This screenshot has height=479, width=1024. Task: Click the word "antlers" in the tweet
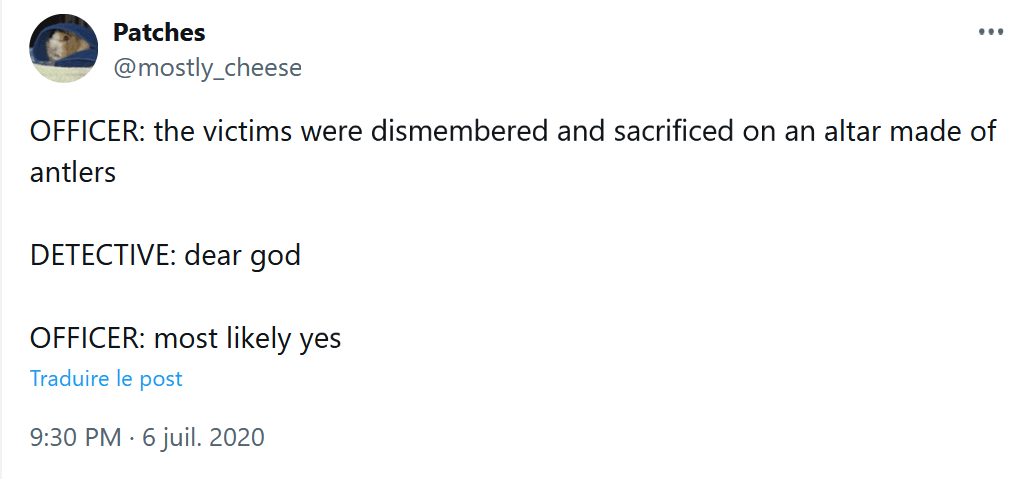pyautogui.click(x=73, y=172)
